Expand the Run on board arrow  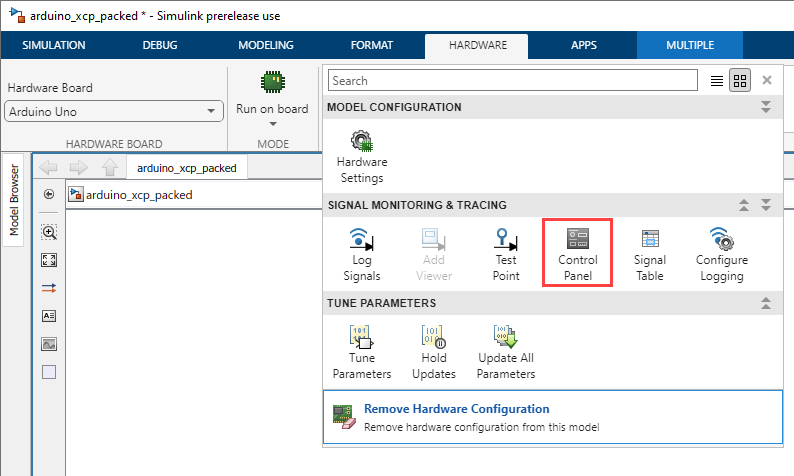click(x=273, y=124)
